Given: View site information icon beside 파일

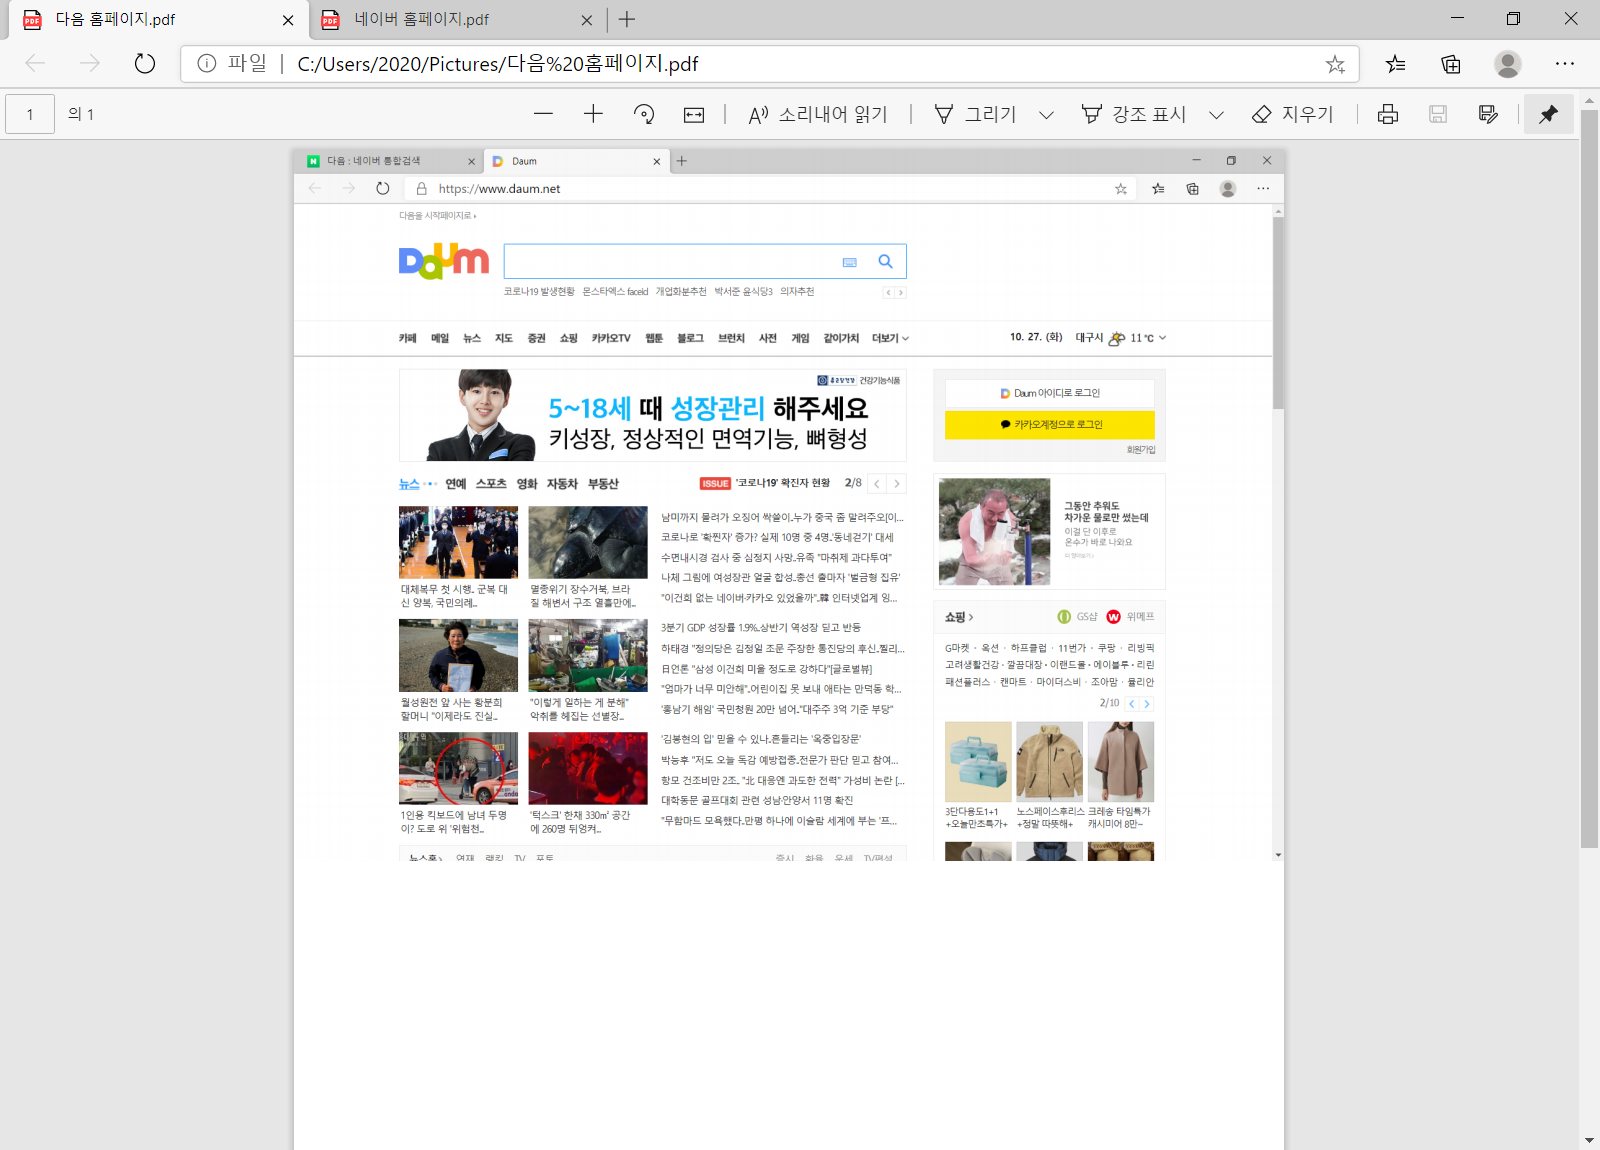Looking at the screenshot, I should 207,64.
